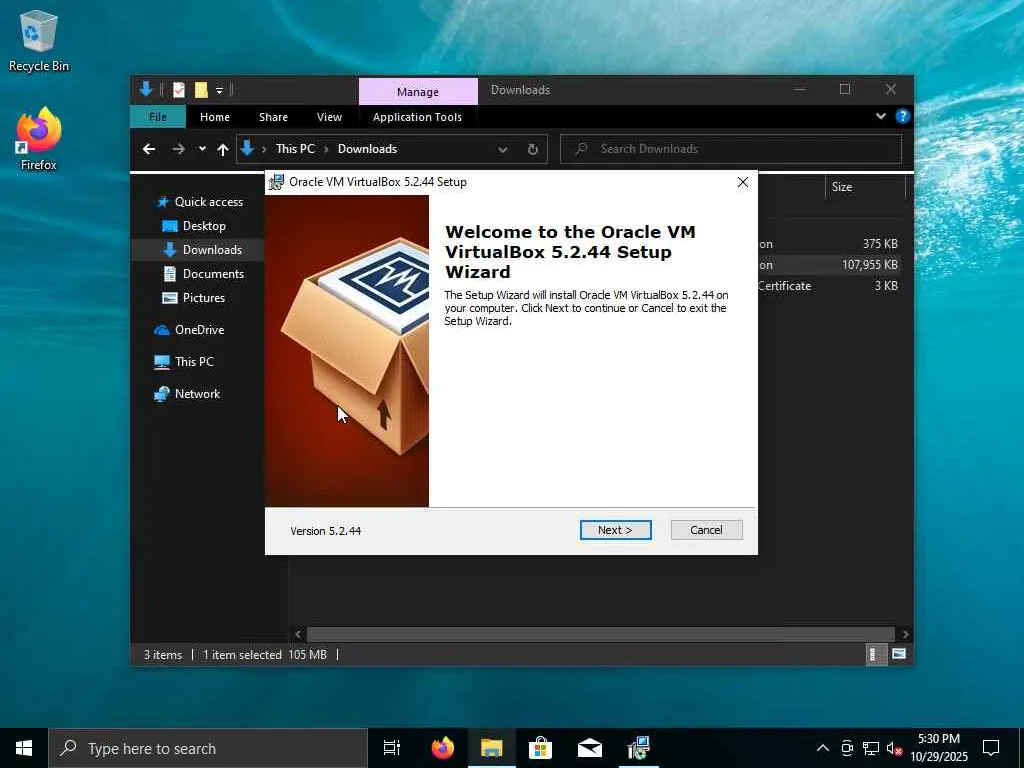This screenshot has width=1024, height=768.
Task: Expand address bar history dropdown
Action: coord(503,150)
